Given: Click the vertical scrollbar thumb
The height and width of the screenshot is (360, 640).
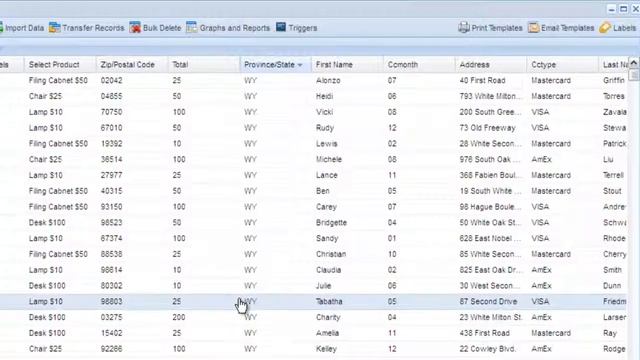Looking at the screenshot, I should click(634, 75).
